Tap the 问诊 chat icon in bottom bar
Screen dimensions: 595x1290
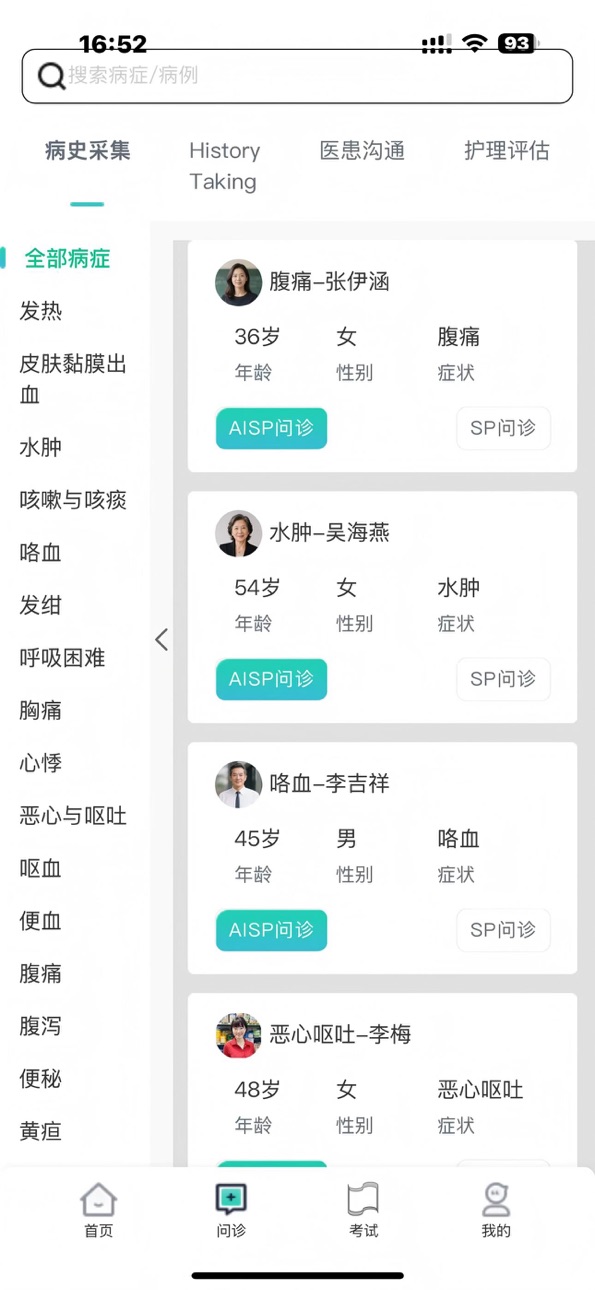(231, 1199)
